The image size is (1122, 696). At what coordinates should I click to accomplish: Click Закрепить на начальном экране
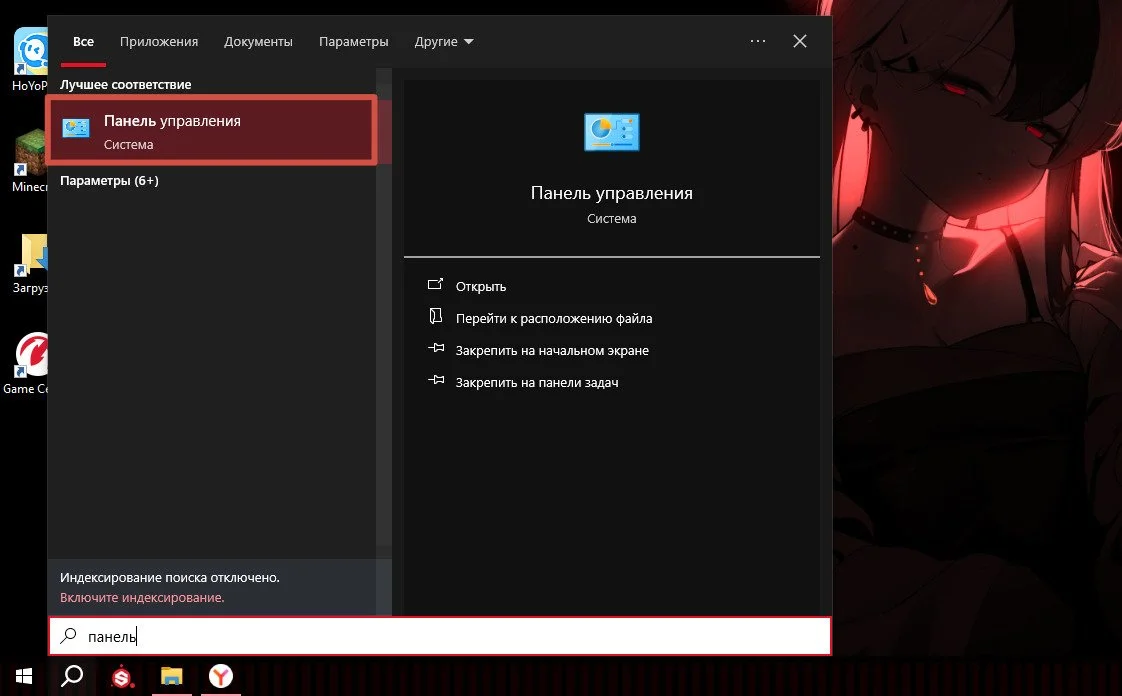click(x=552, y=351)
